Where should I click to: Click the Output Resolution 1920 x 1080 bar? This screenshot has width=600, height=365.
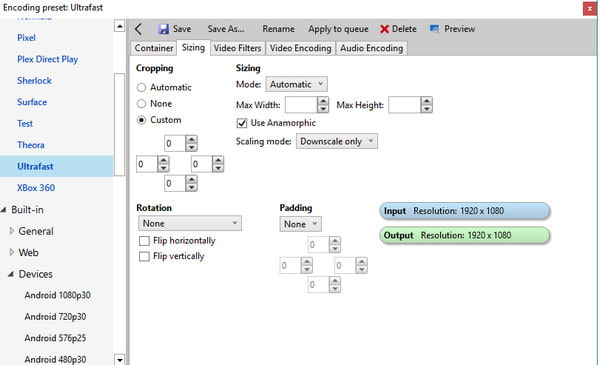pos(465,236)
